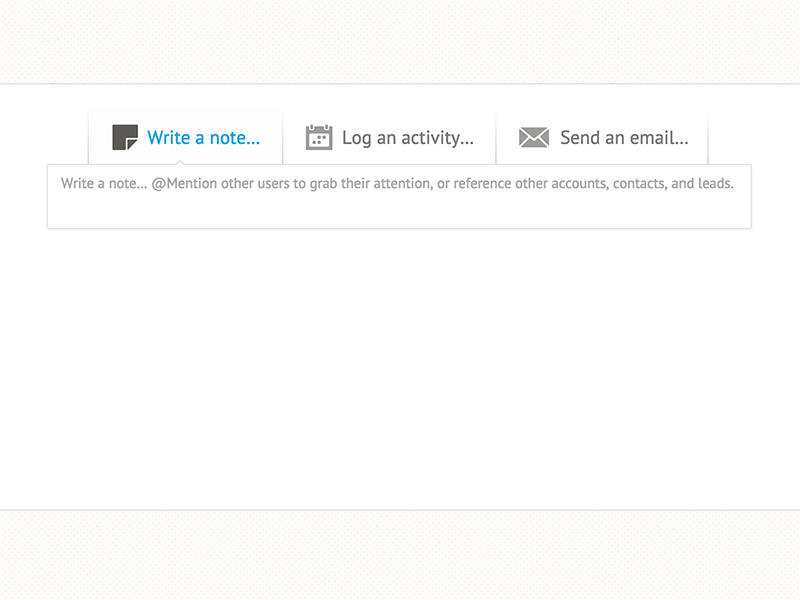Click the Send an email label

(x=622, y=138)
